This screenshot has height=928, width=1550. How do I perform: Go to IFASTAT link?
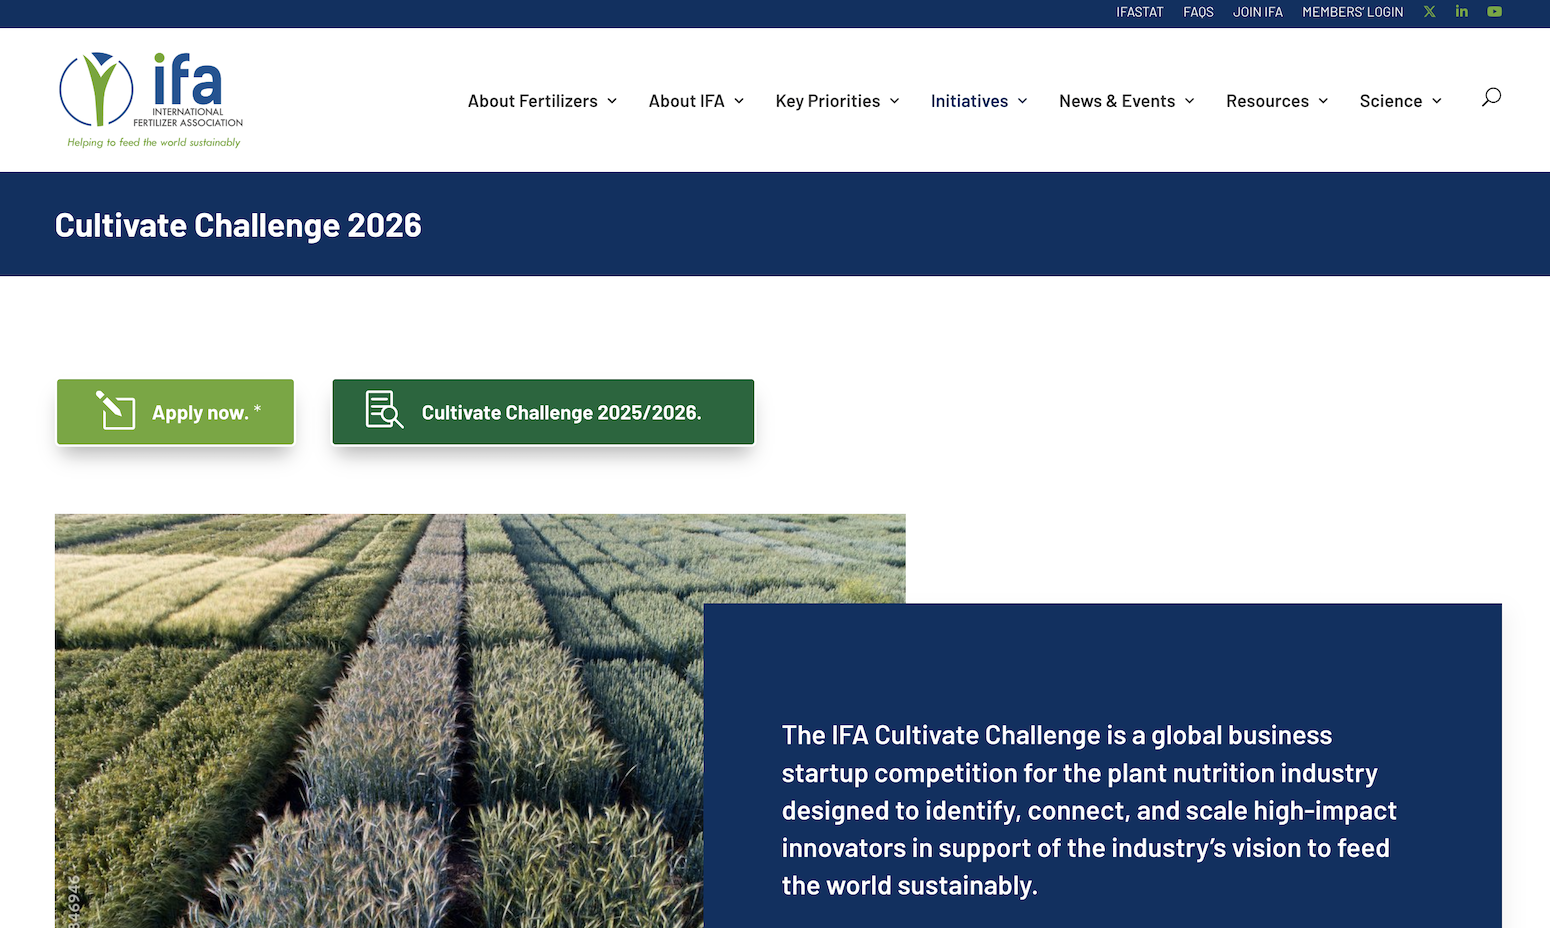point(1139,12)
